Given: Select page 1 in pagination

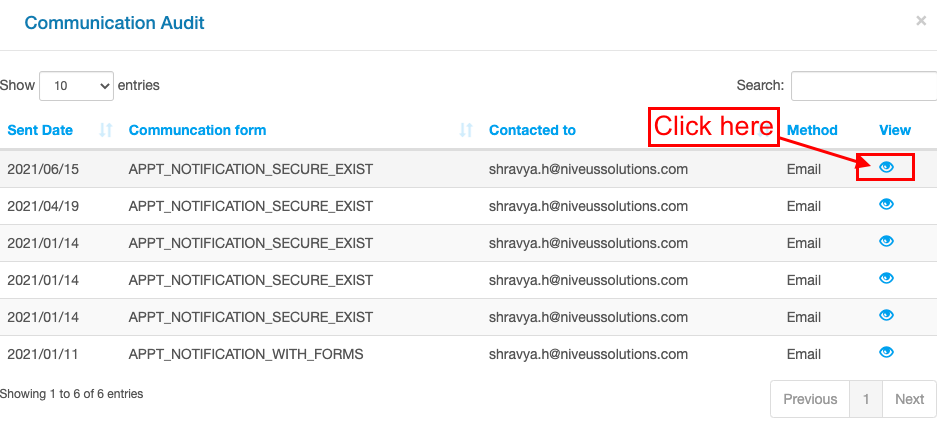Looking at the screenshot, I should pyautogui.click(x=866, y=399).
